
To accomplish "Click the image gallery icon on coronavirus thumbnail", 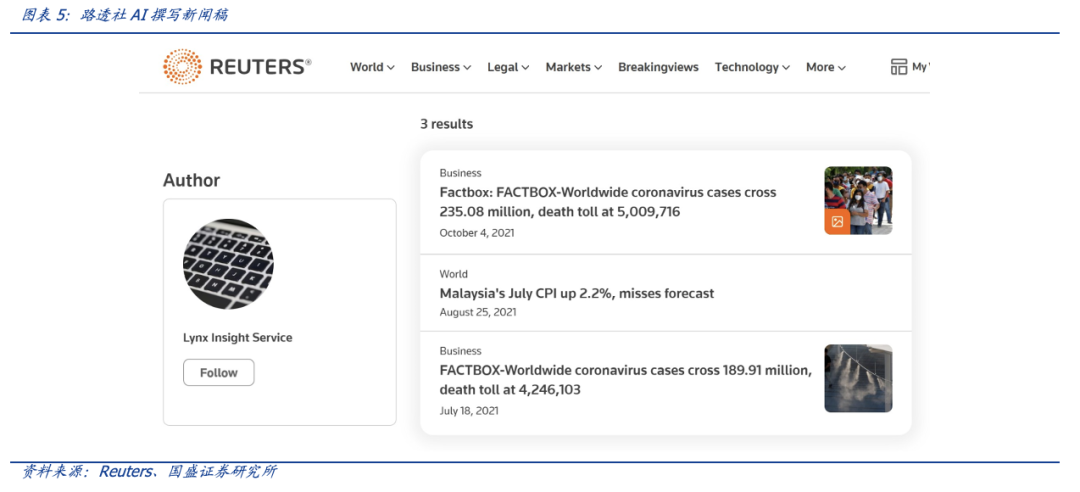I will pos(837,222).
